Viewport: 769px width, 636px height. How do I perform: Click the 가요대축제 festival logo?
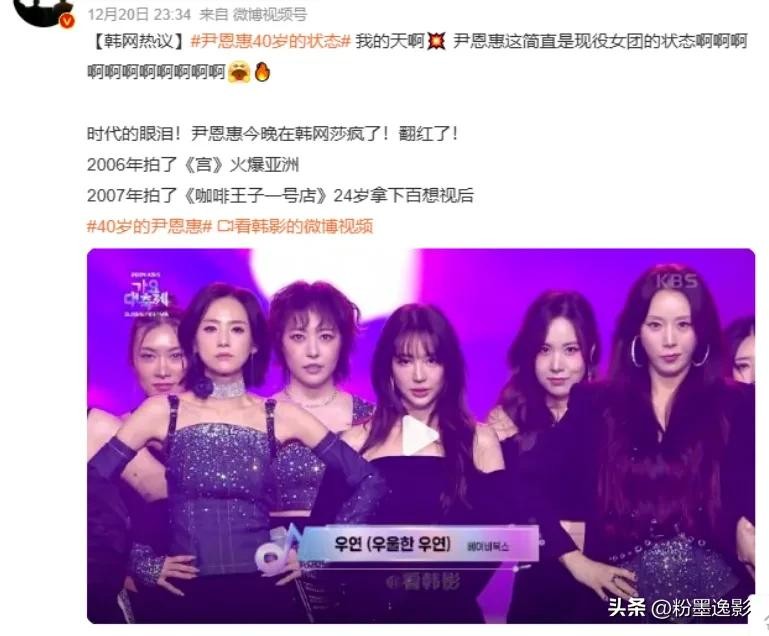click(x=146, y=295)
